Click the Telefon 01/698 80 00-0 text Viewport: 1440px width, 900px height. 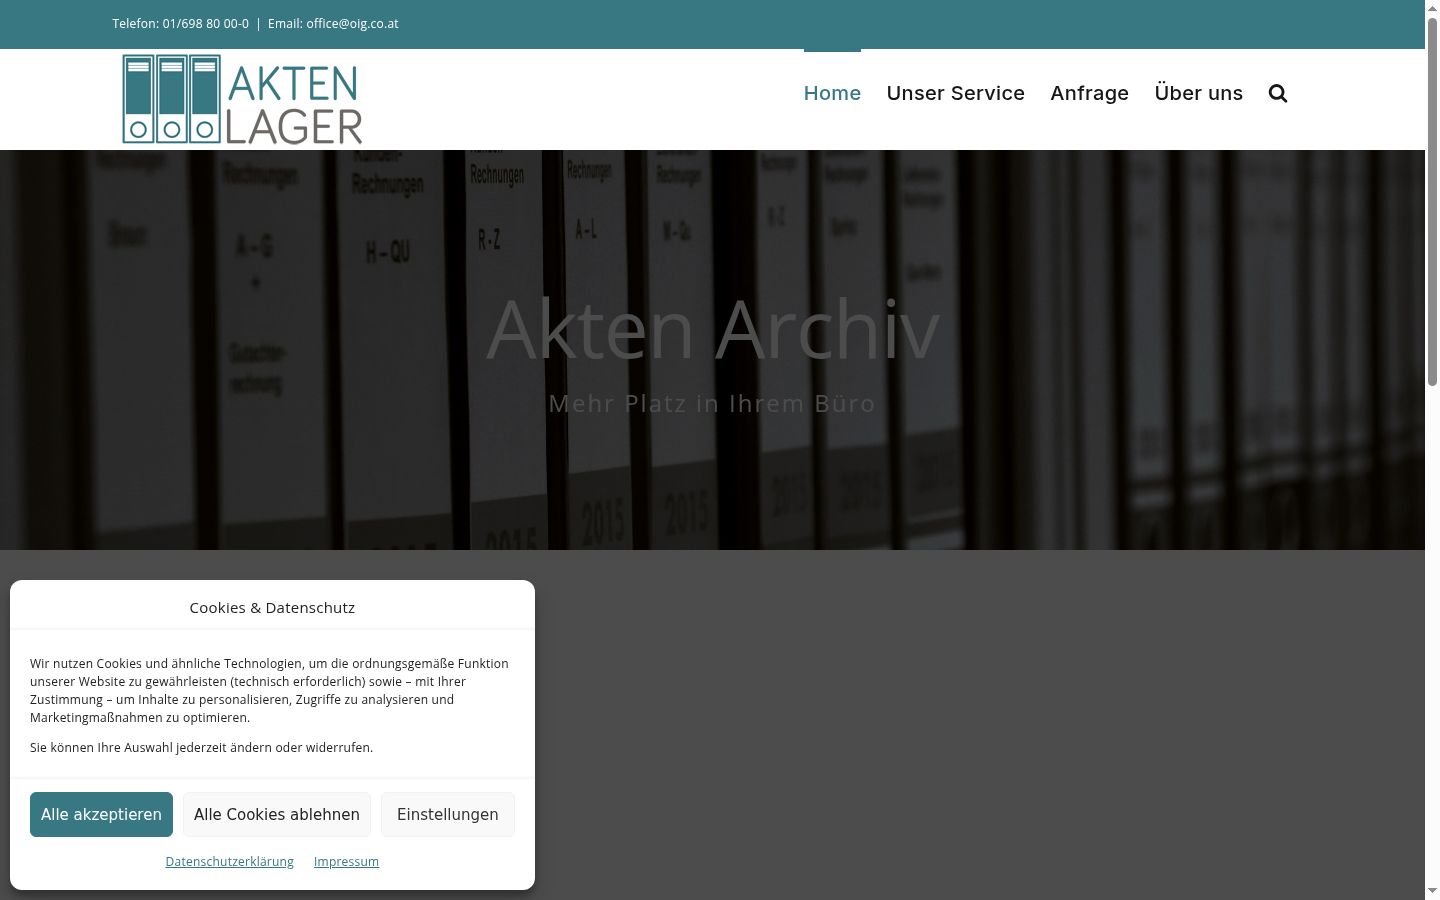(x=180, y=23)
